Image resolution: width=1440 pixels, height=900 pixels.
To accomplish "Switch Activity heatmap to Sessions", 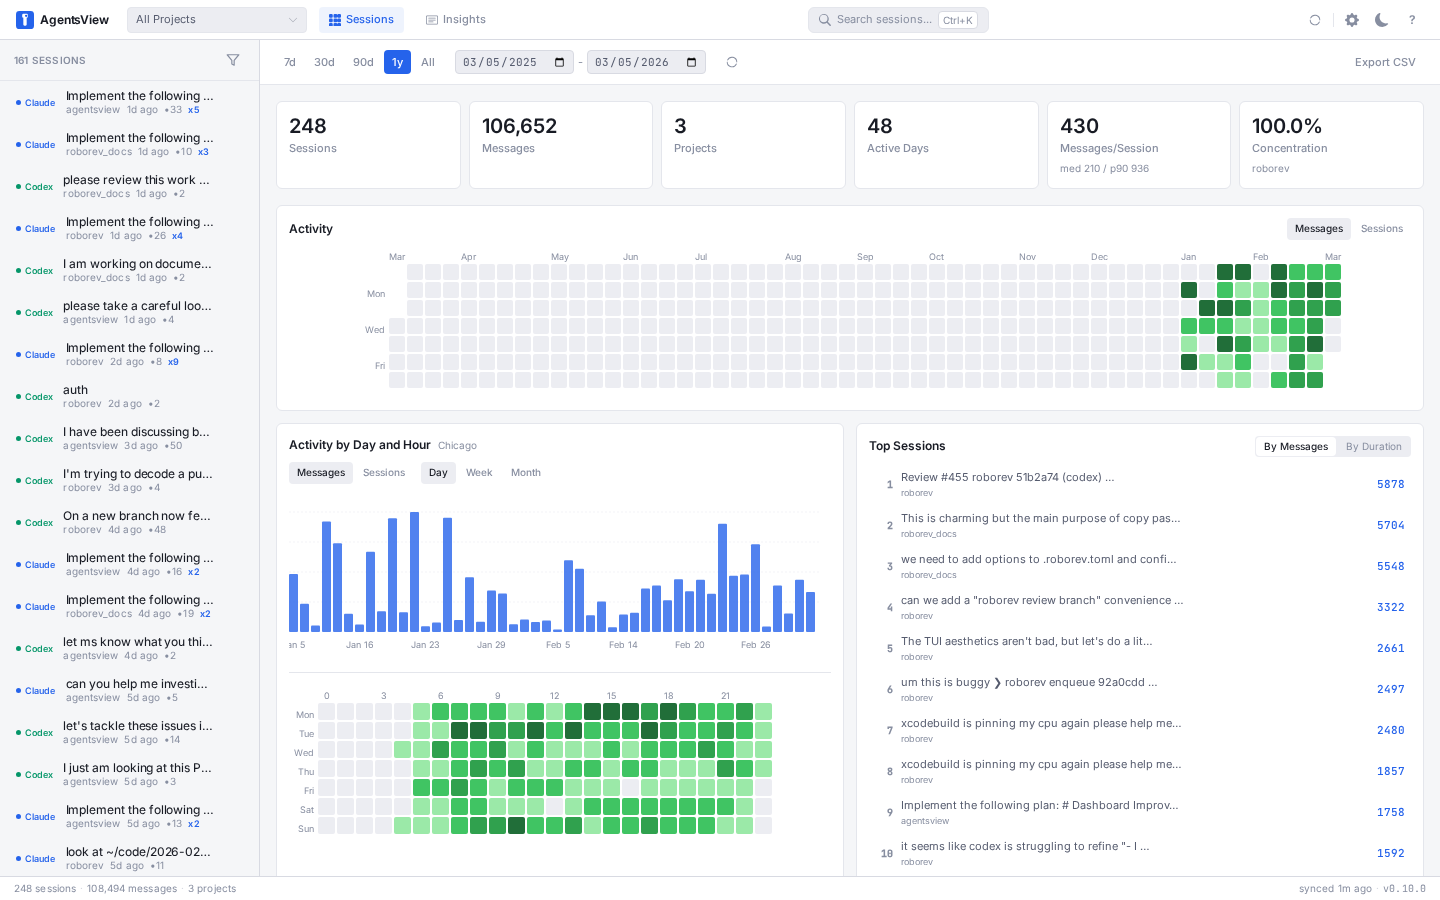I will pos(1382,229).
